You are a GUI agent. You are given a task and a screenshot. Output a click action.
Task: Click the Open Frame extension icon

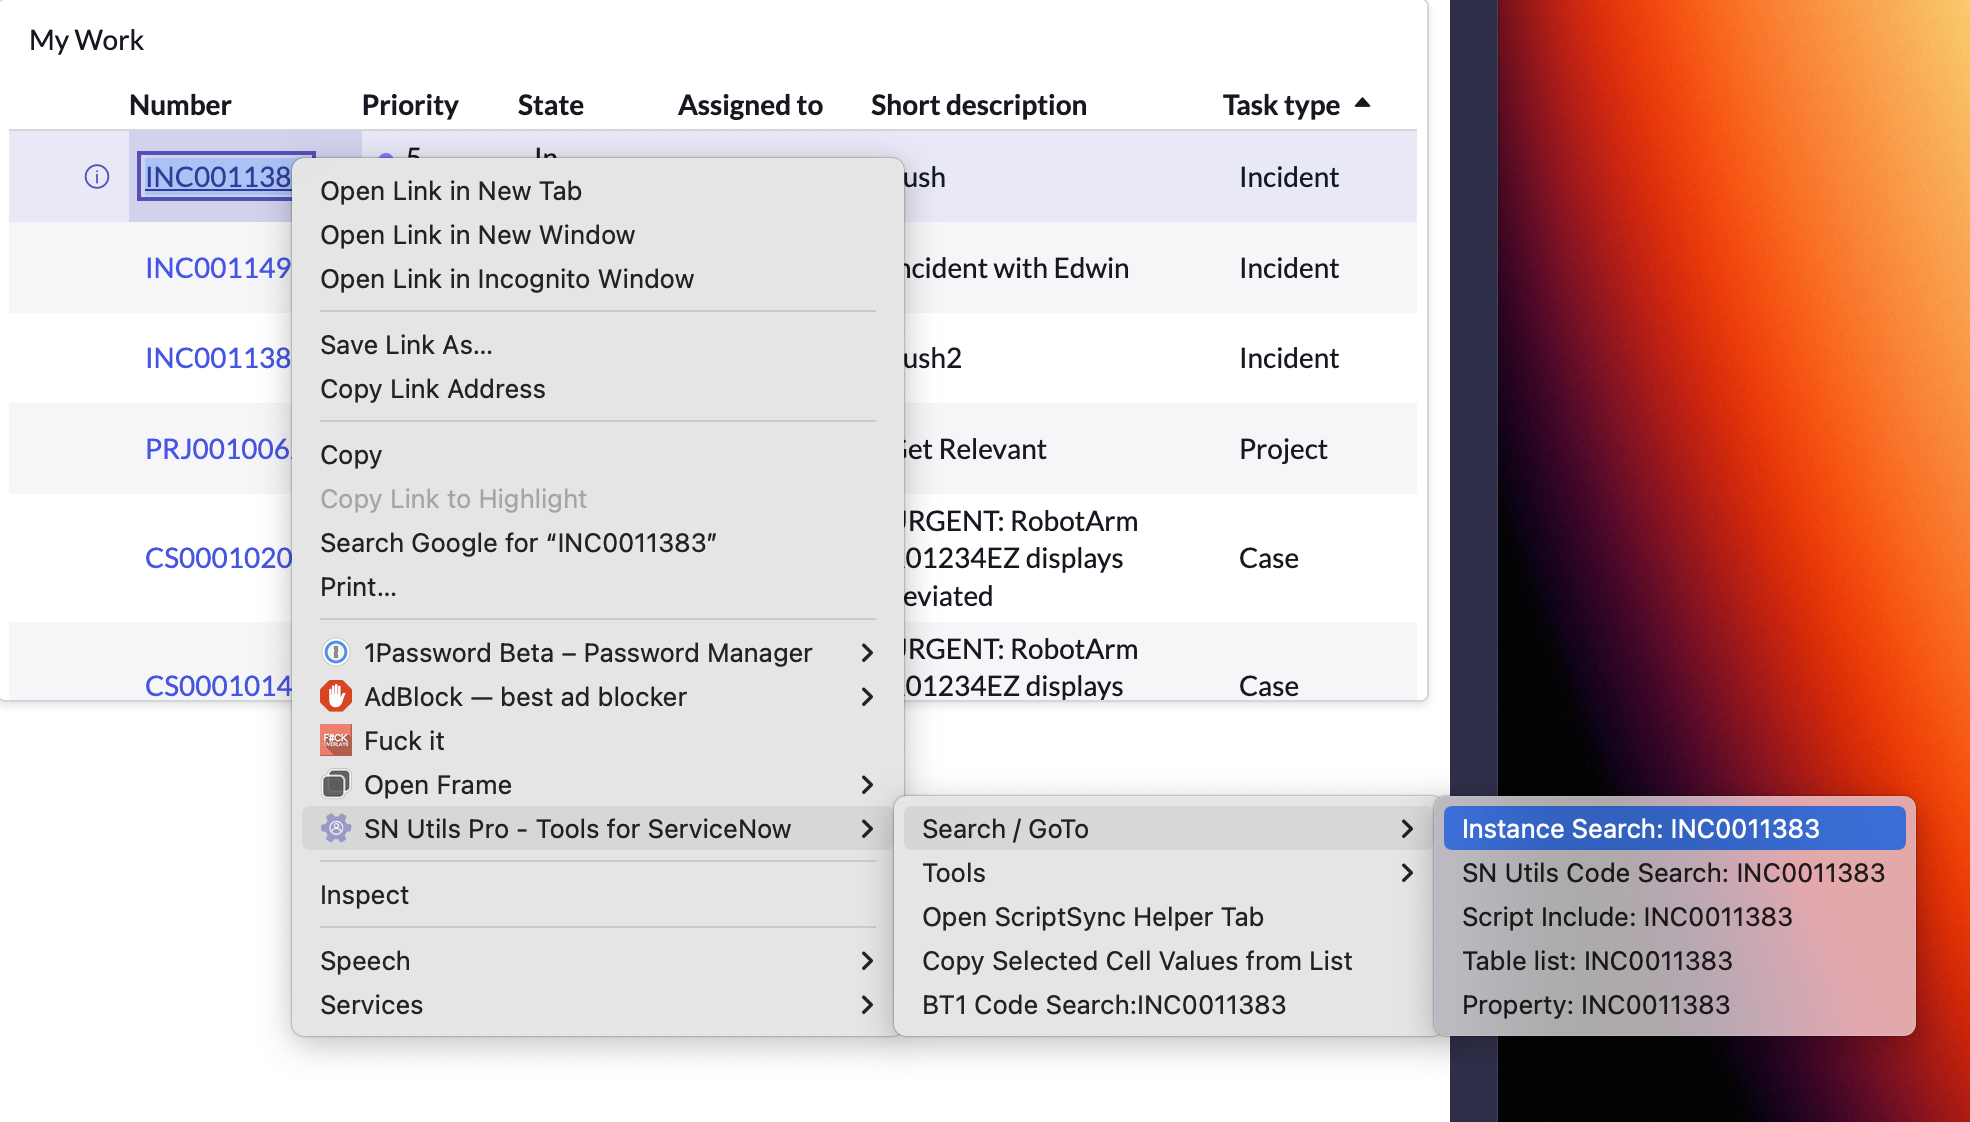click(x=337, y=784)
